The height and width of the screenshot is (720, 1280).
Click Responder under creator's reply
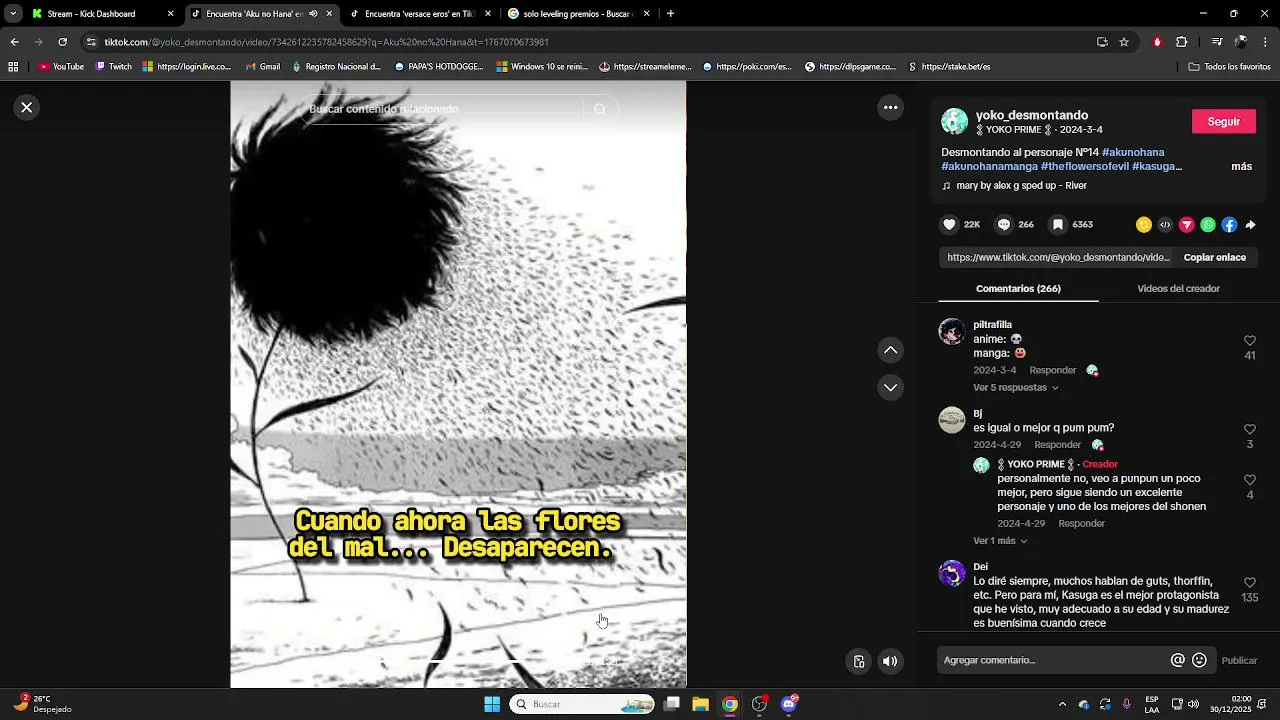(1081, 524)
